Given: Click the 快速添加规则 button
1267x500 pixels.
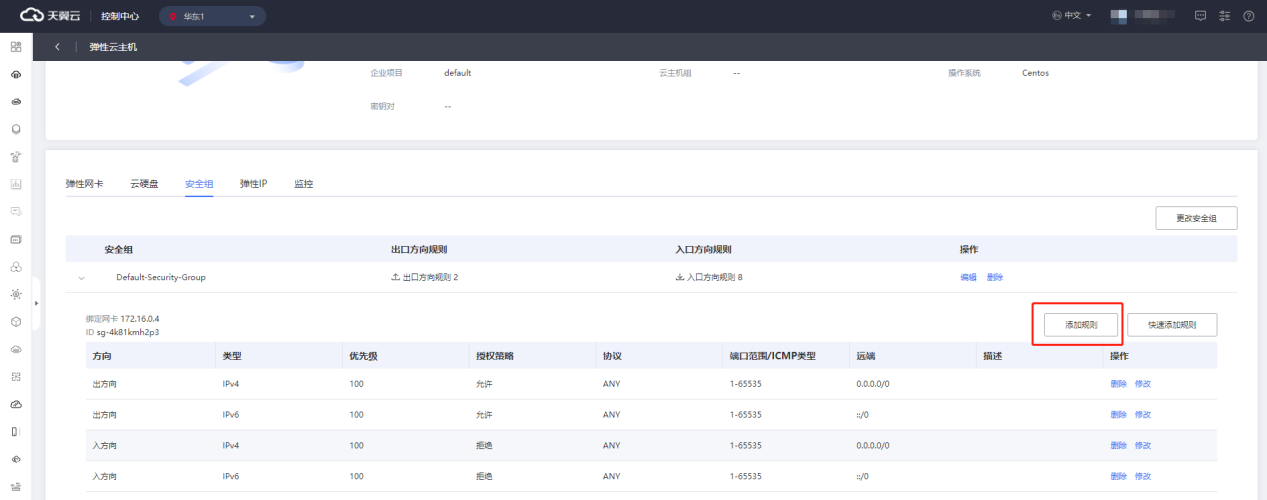Looking at the screenshot, I should (x=1171, y=325).
